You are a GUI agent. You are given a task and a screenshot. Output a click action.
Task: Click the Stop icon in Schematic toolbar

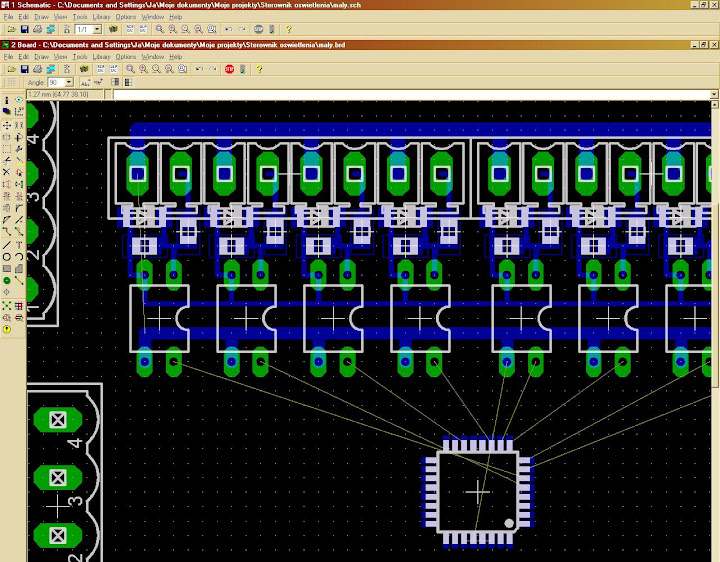(x=259, y=29)
